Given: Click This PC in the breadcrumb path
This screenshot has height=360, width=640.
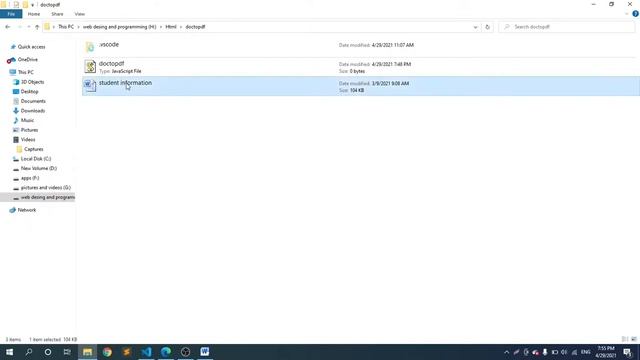Looking at the screenshot, I should click(66, 27).
